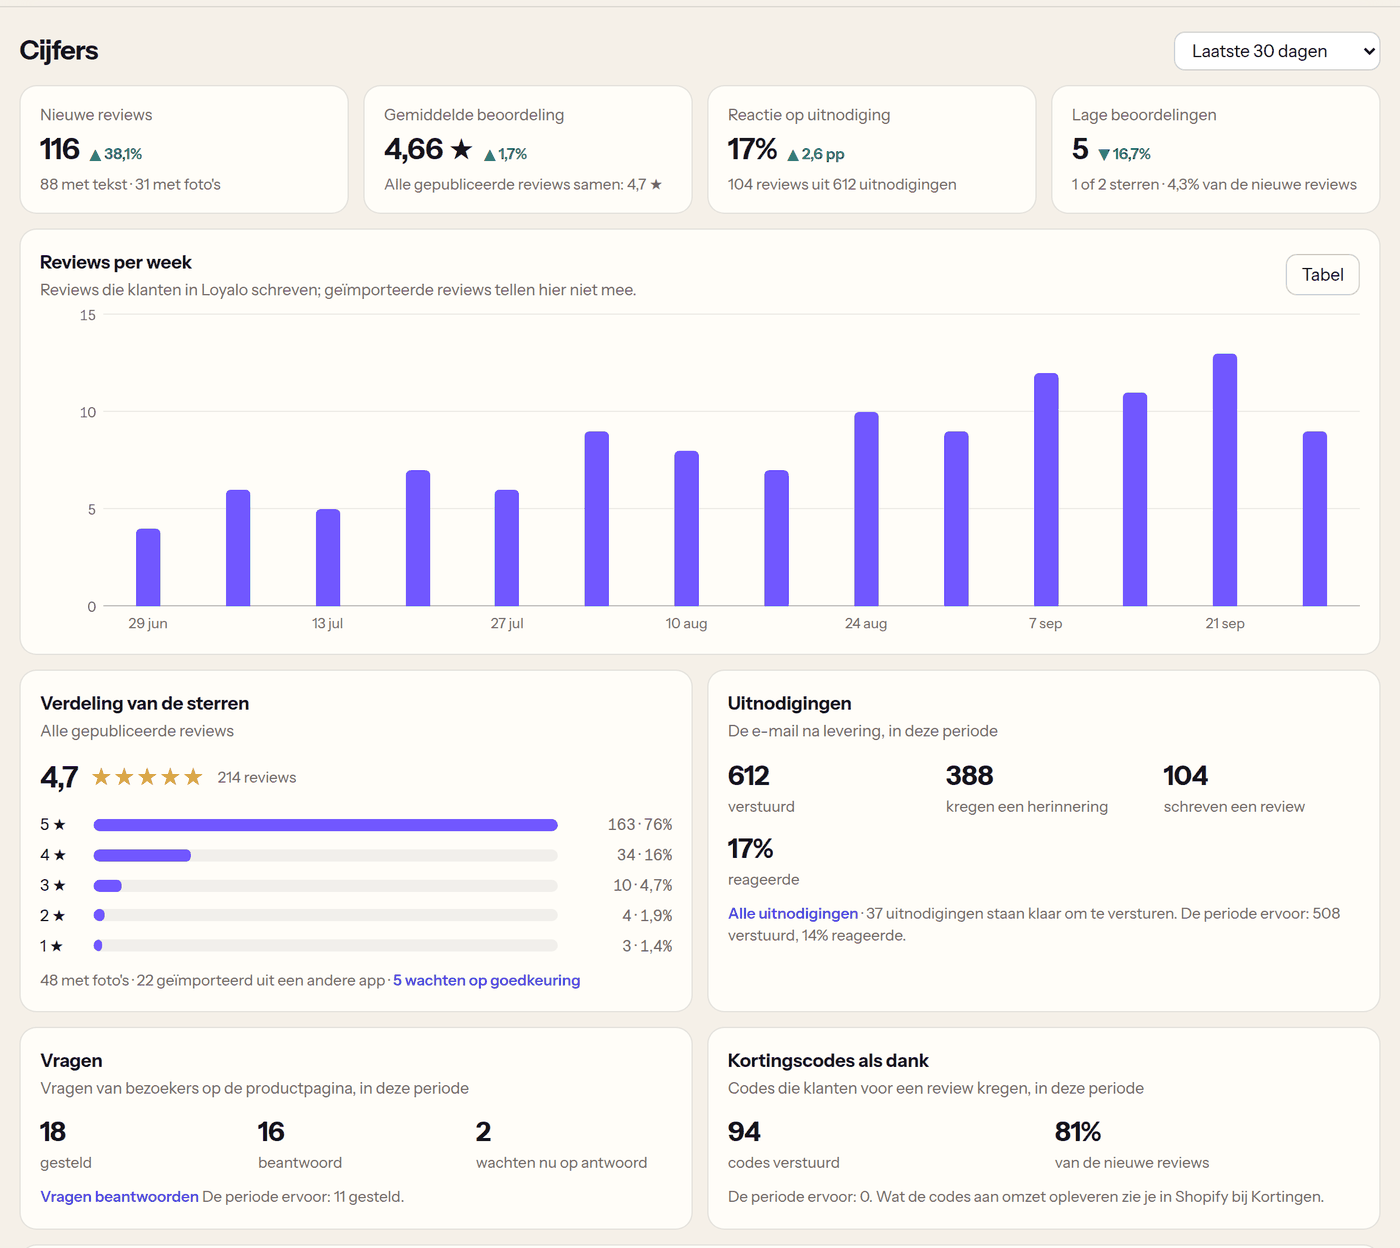
Task: Click the 10 · 4,7% row value
Action: (643, 885)
